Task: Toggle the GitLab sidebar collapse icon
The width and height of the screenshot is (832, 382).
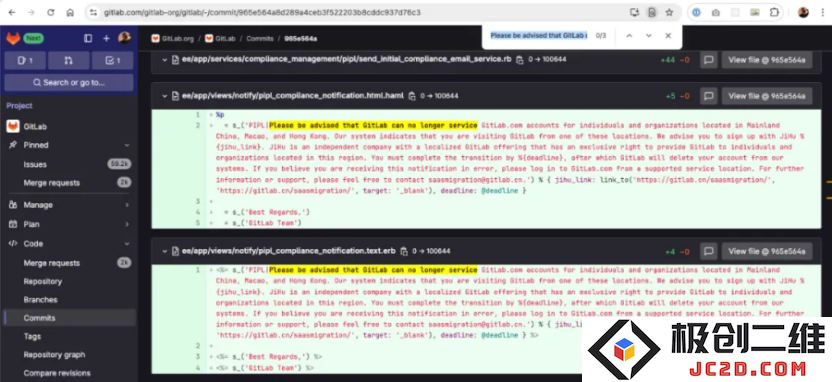Action: point(88,38)
